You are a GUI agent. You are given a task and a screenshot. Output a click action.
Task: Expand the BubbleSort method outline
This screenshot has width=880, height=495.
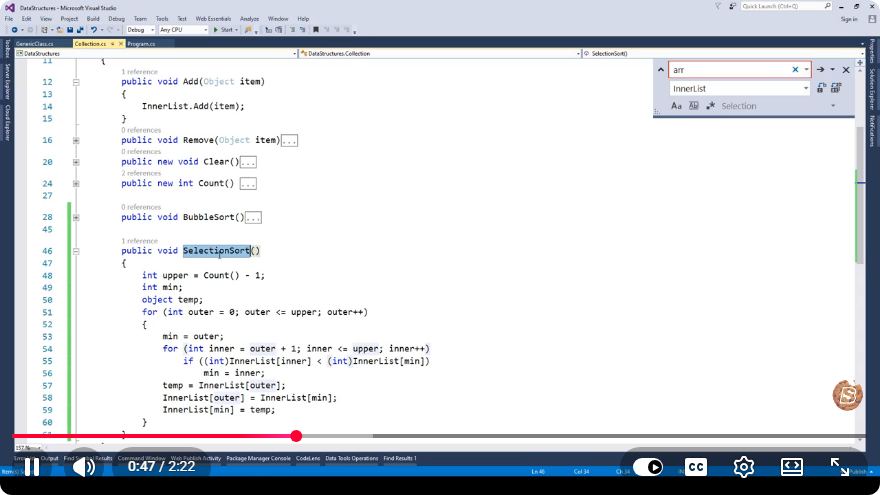76,217
